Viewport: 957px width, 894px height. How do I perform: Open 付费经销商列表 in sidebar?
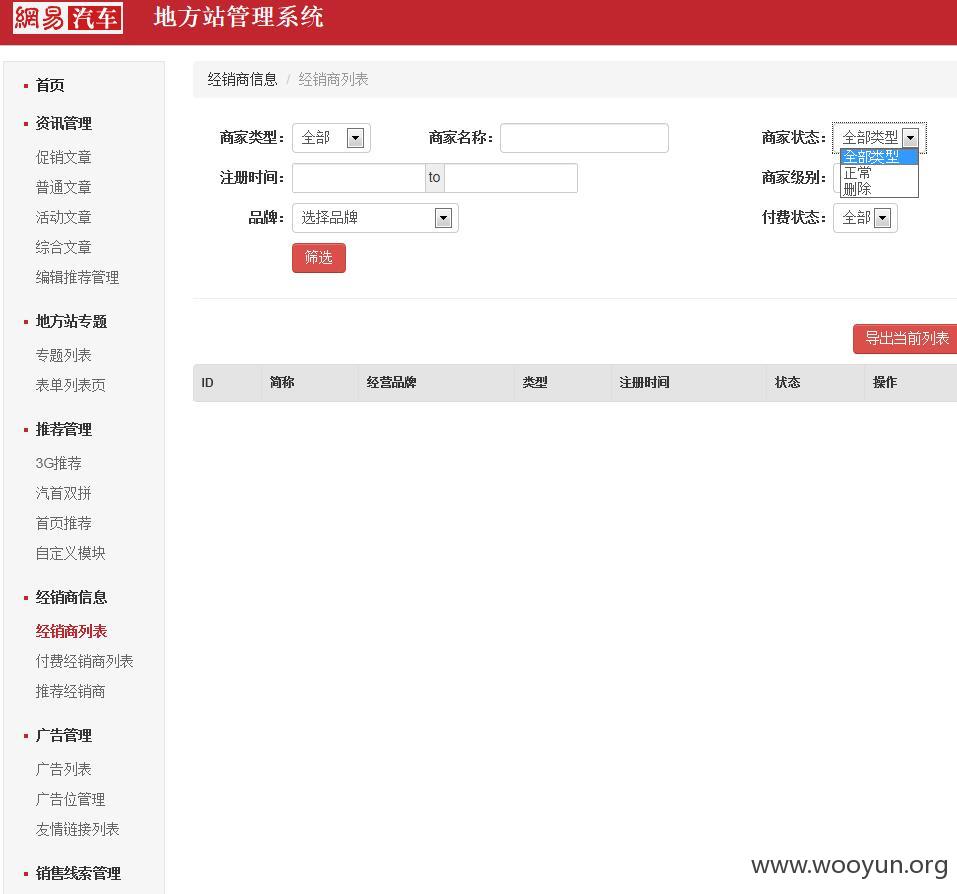pyautogui.click(x=84, y=661)
